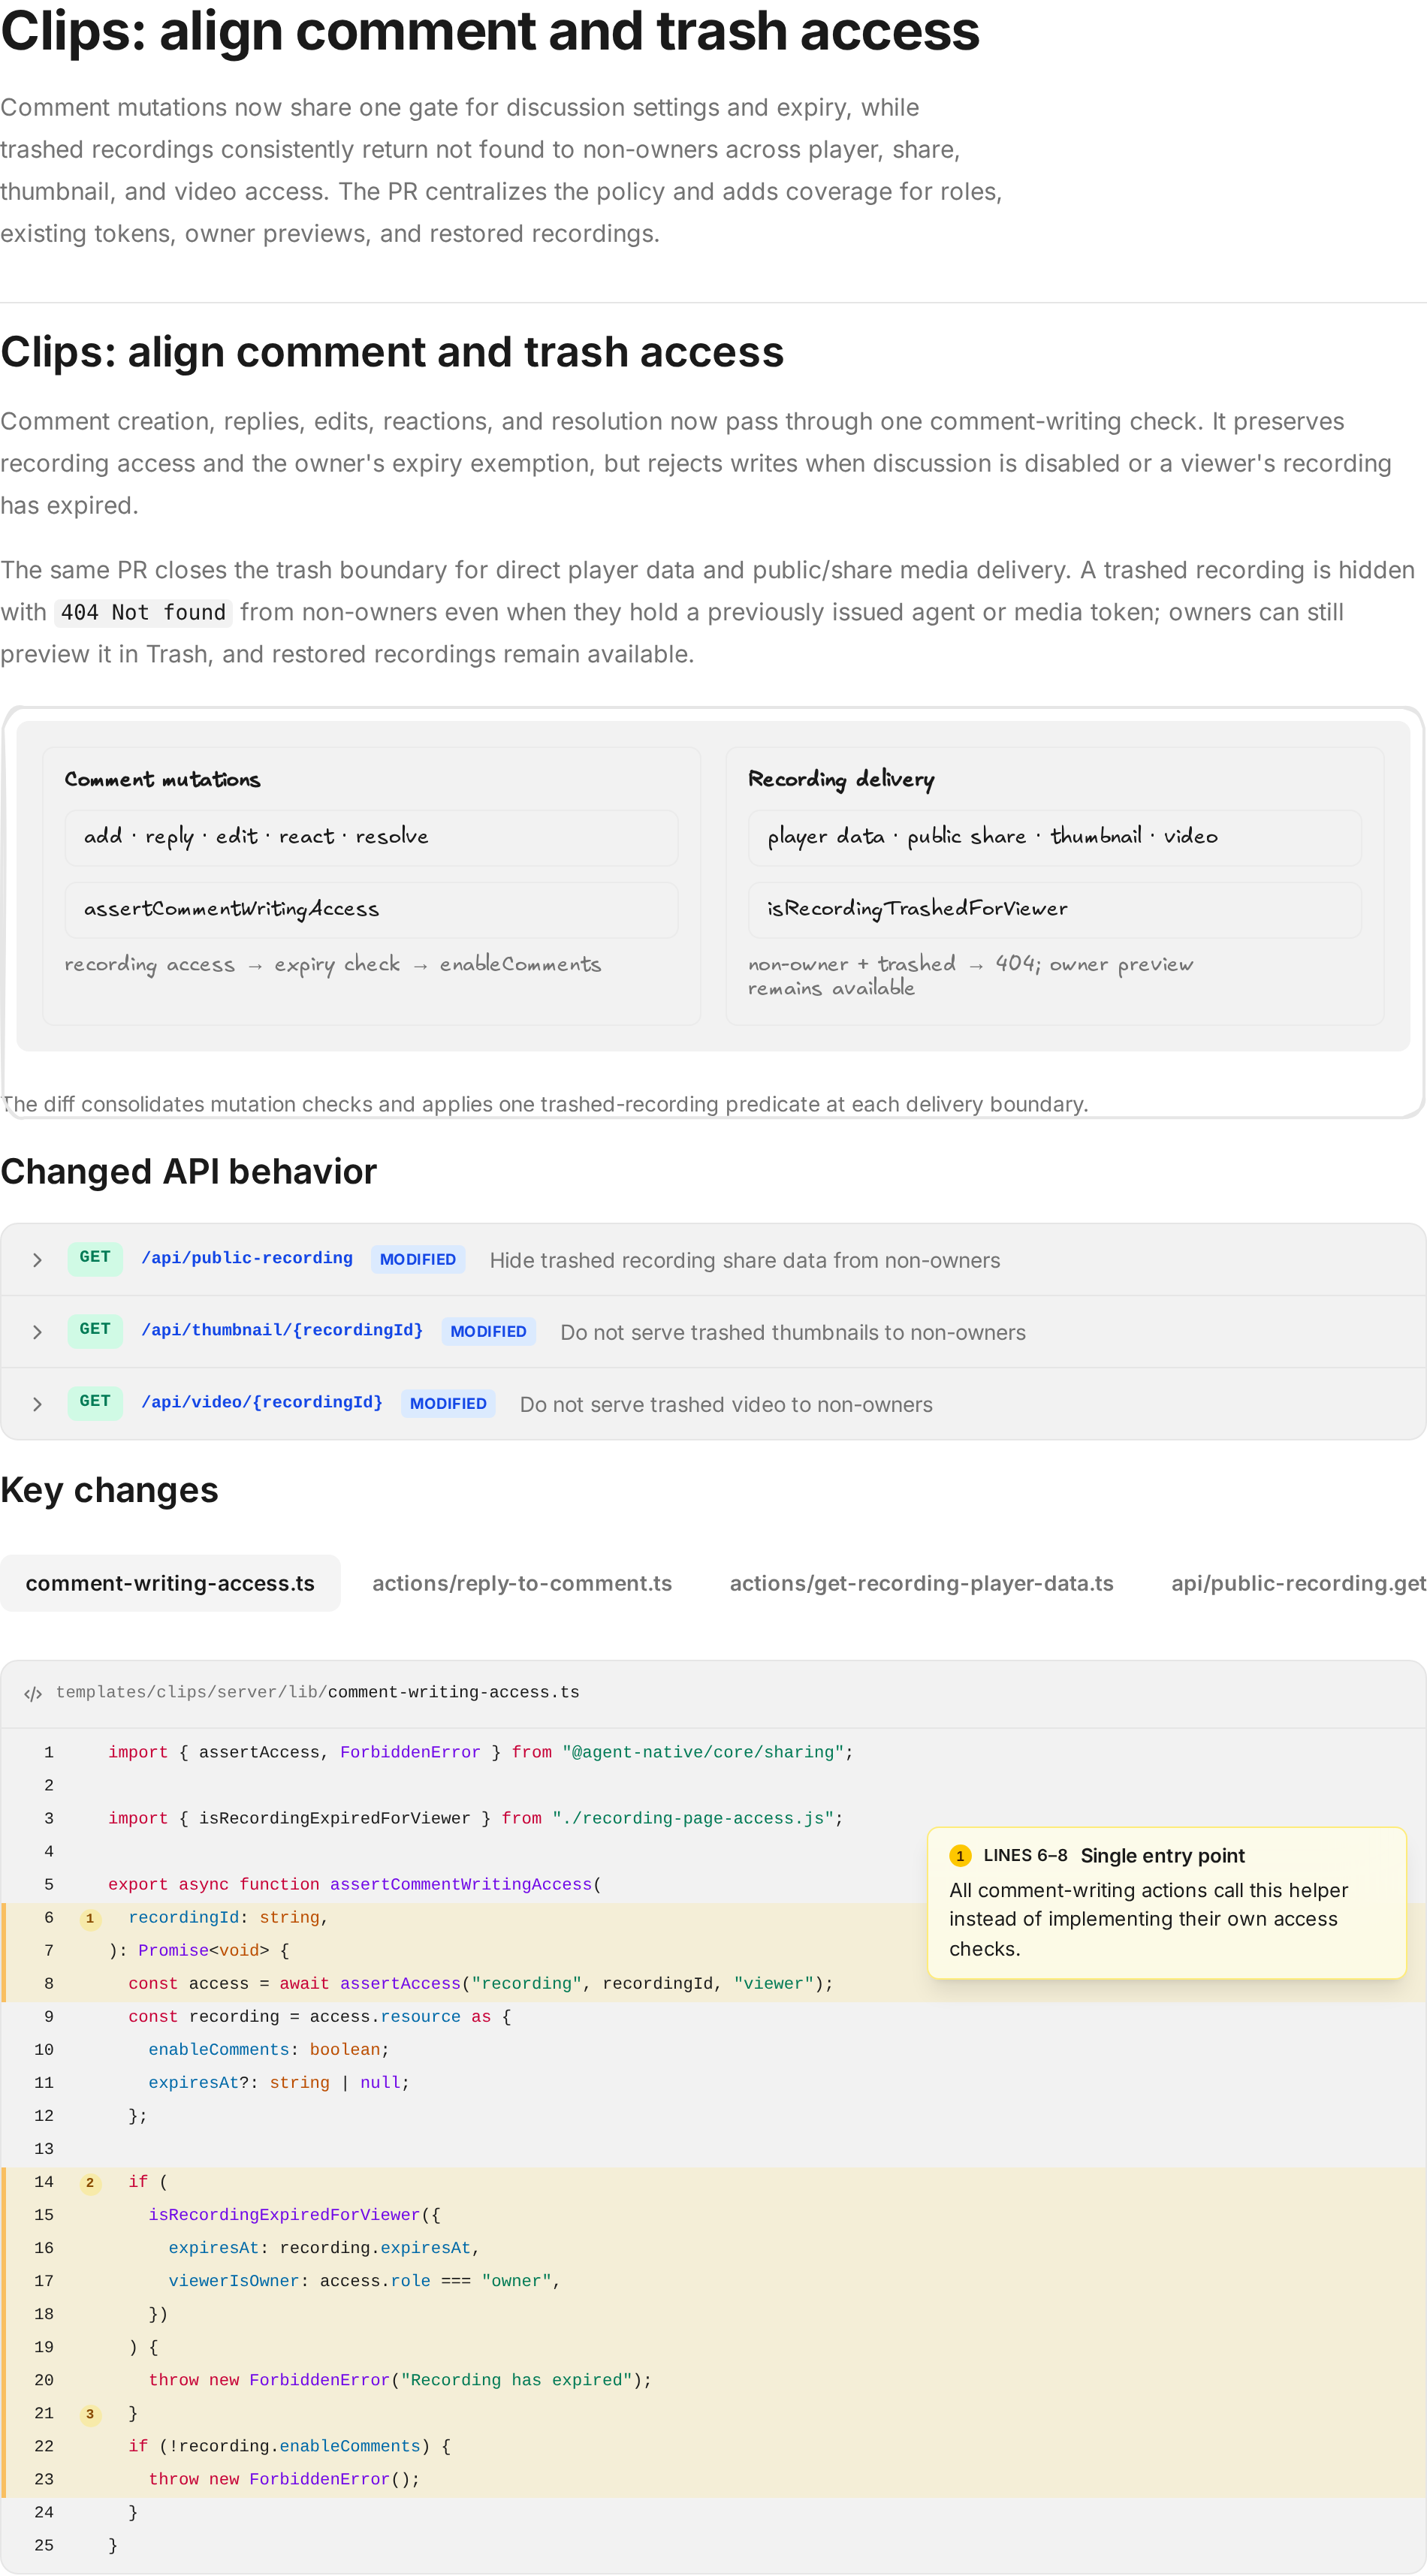Click the code file icon beside comment-writing-access.ts path

point(33,1693)
